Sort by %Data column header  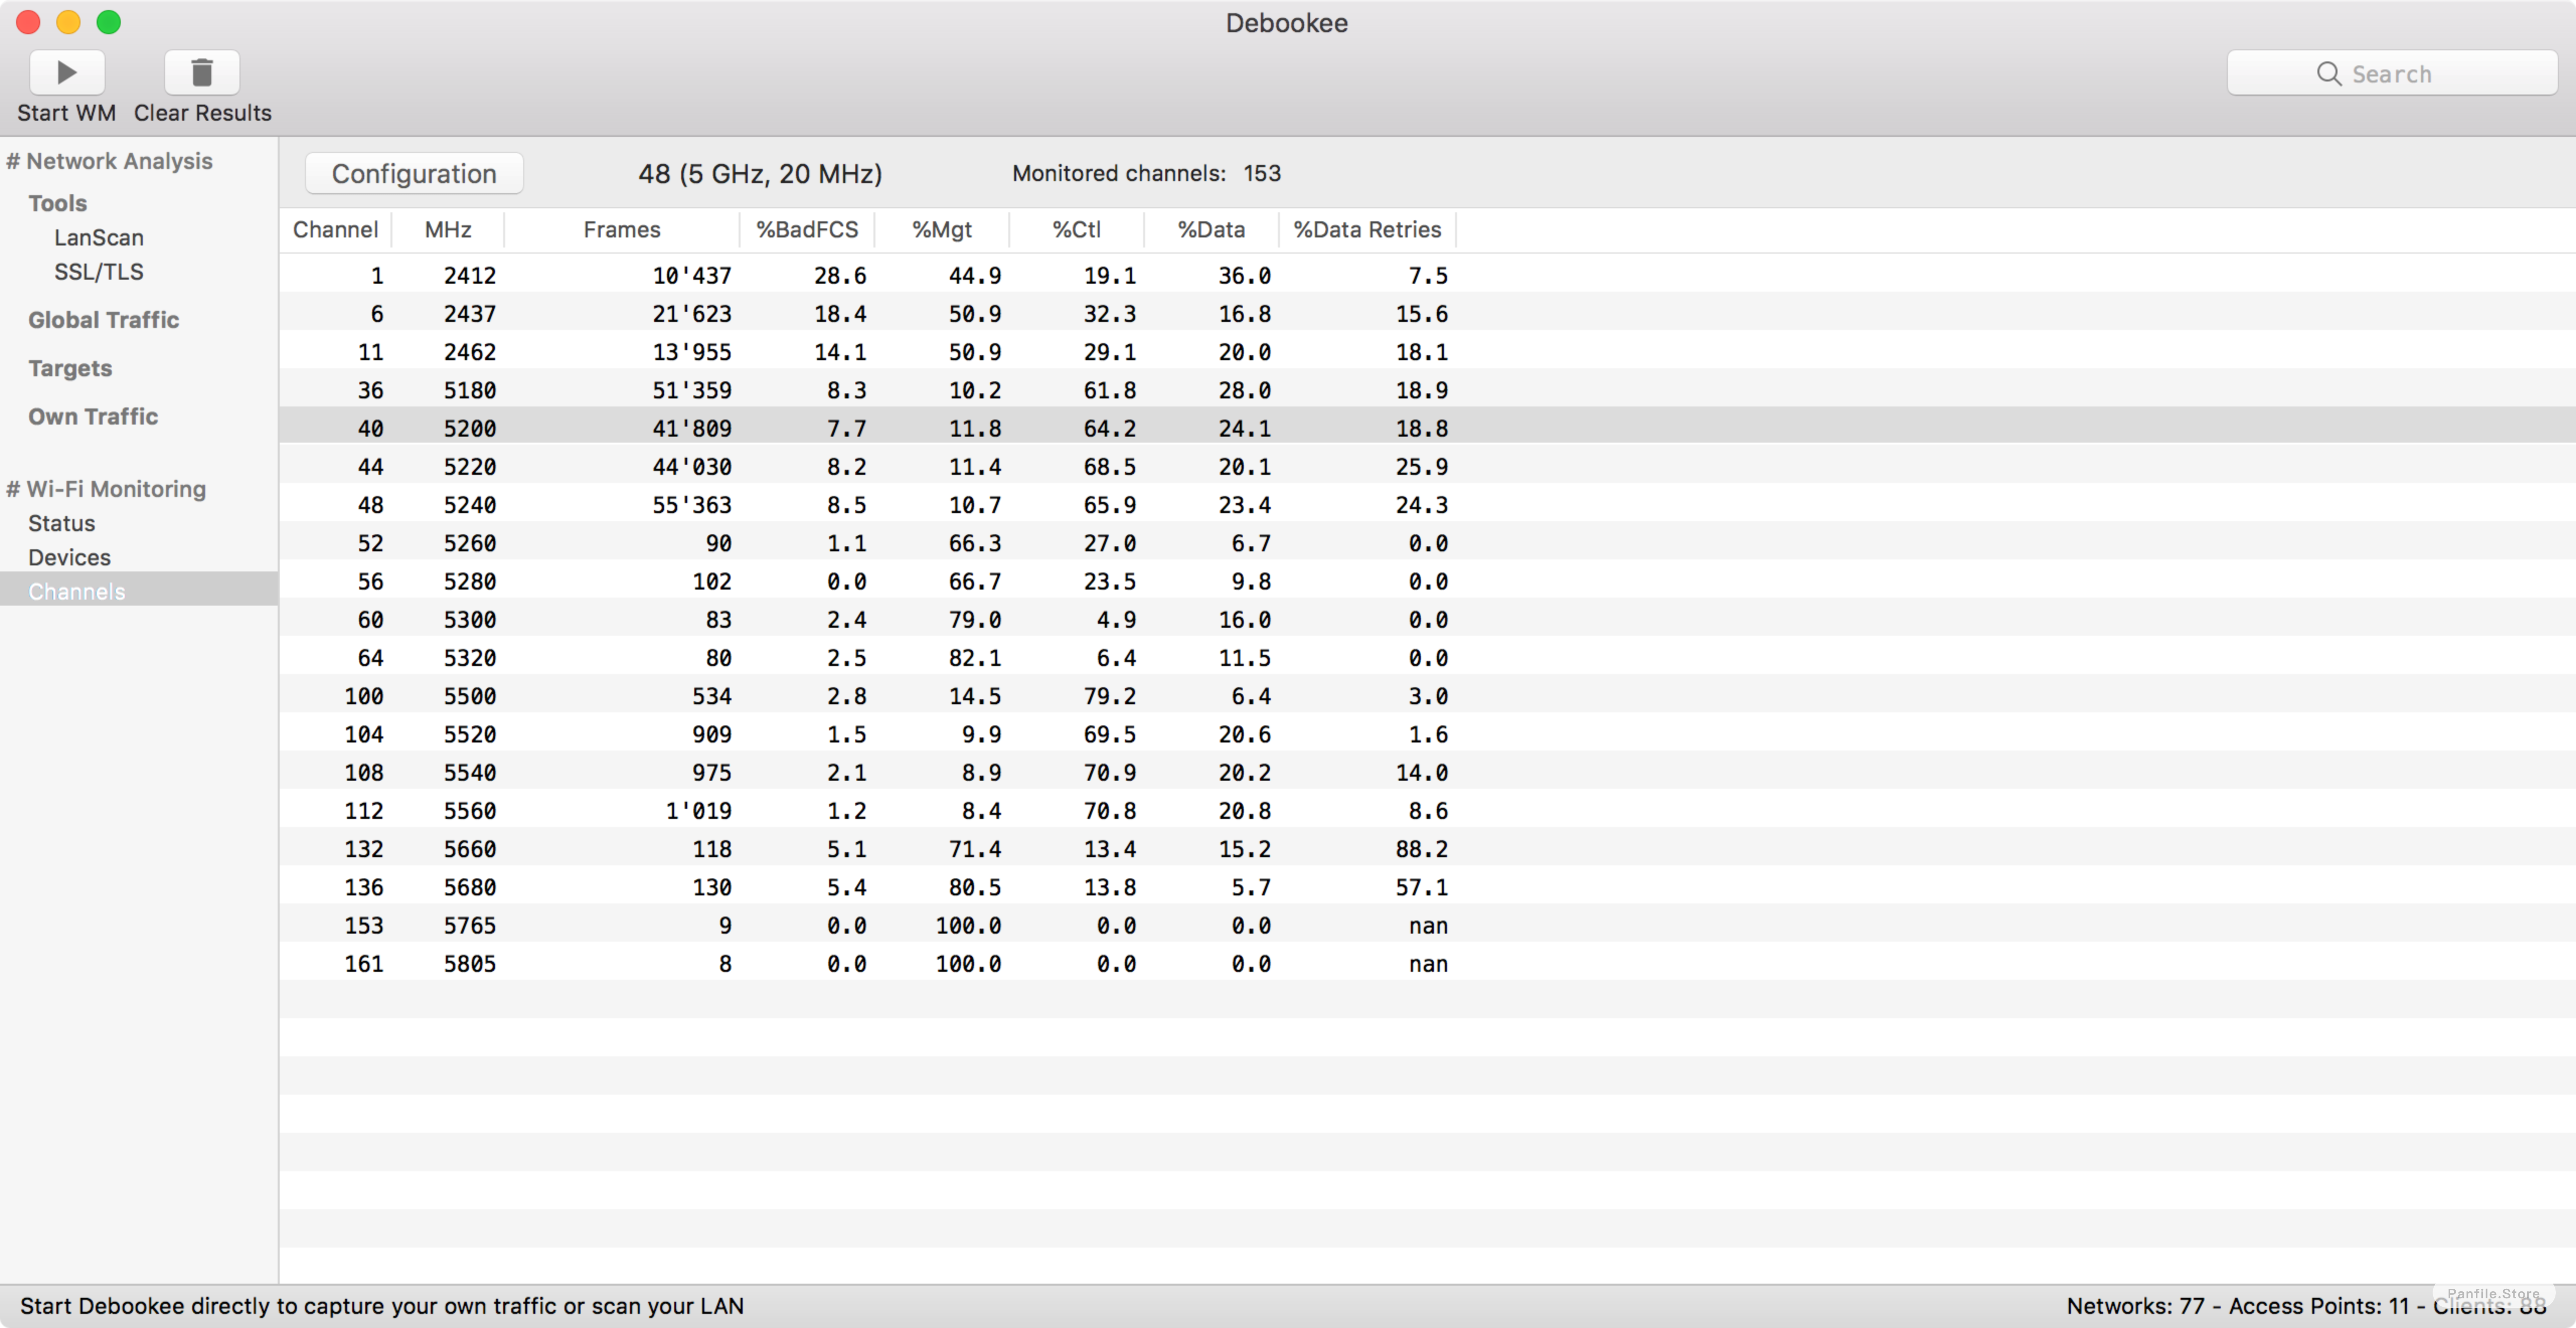pyautogui.click(x=1211, y=229)
